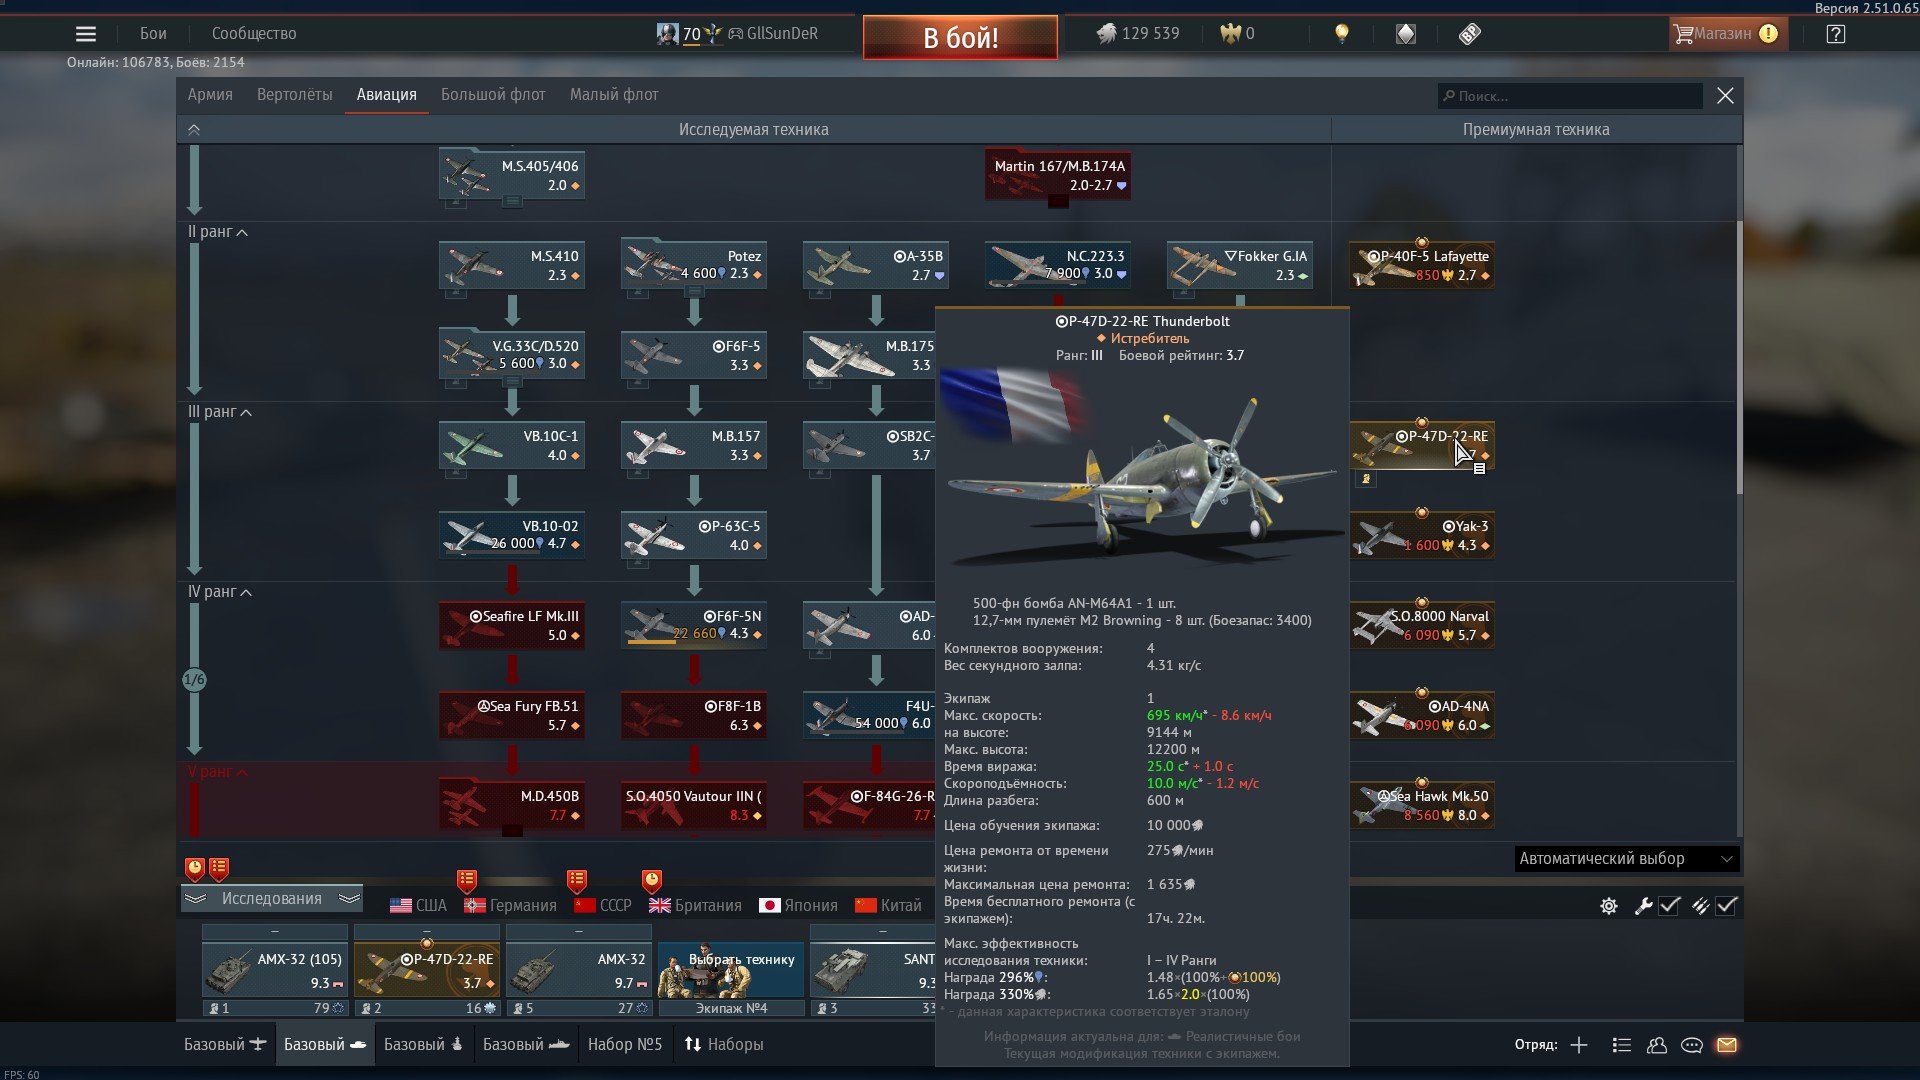This screenshot has width=1920, height=1080.
Task: Open the contacts friends icon
Action: click(x=1657, y=1045)
